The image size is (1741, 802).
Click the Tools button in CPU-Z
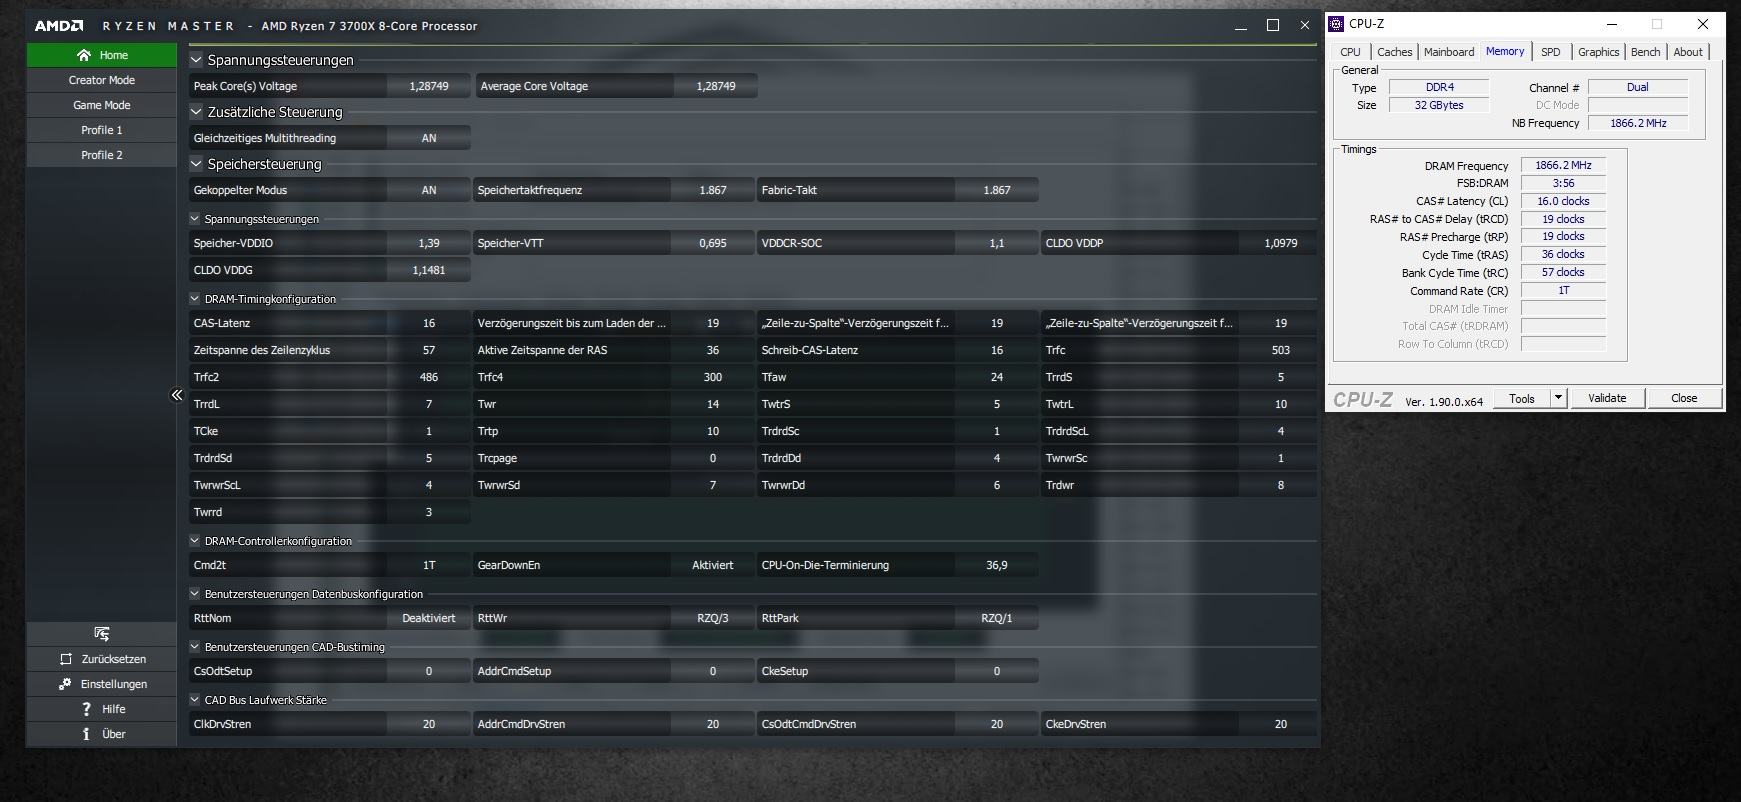[1522, 398]
